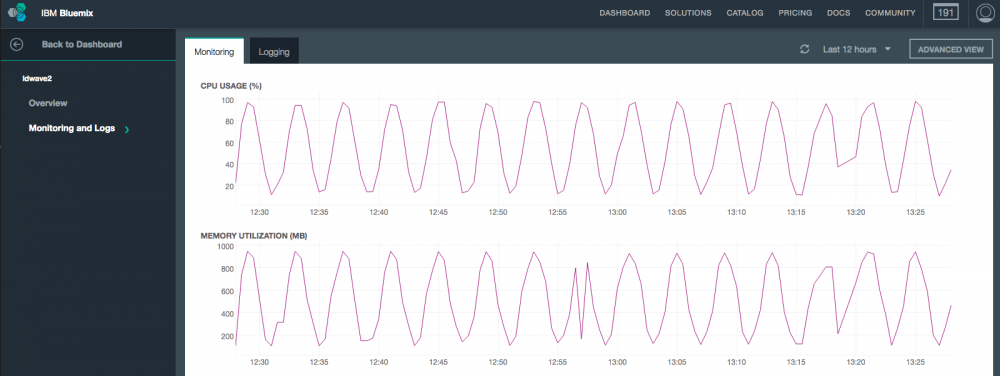Click the ADVANCED VIEW button
The image size is (1000, 376).
[951, 50]
